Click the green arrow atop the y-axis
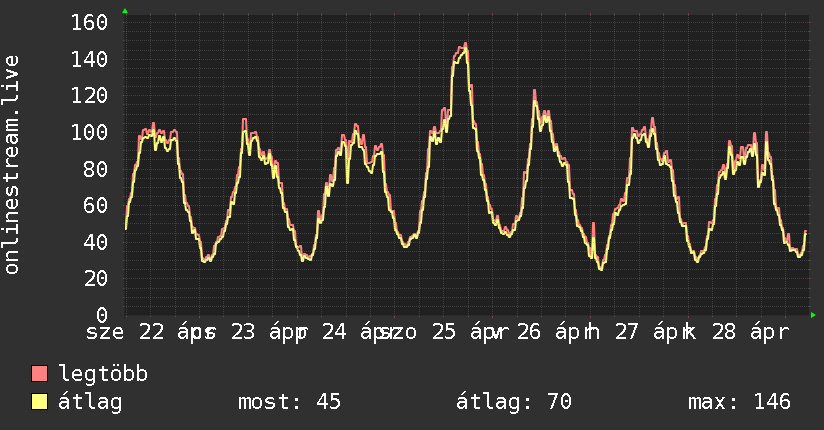824x430 pixels. click(125, 11)
